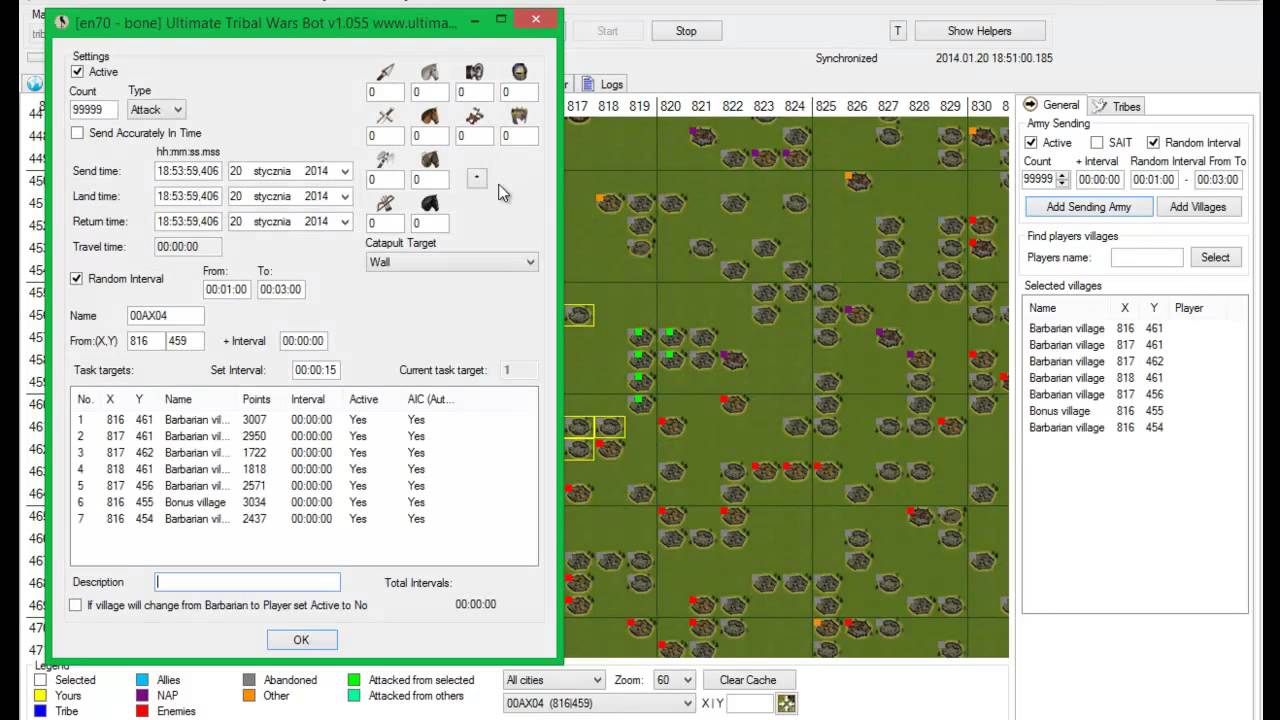Viewport: 1280px width, 720px height.
Task: Toggle the Active checkbox in Settings
Action: (77, 72)
